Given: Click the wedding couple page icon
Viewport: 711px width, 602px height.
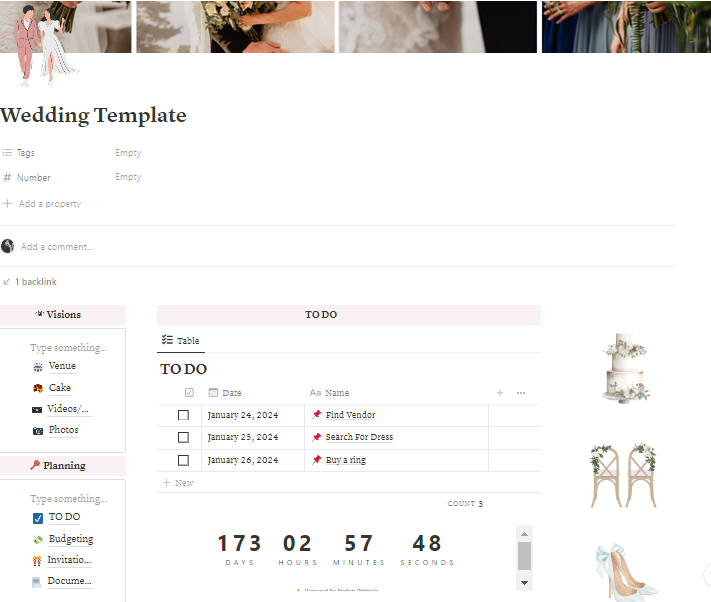Looking at the screenshot, I should pyautogui.click(x=45, y=48).
